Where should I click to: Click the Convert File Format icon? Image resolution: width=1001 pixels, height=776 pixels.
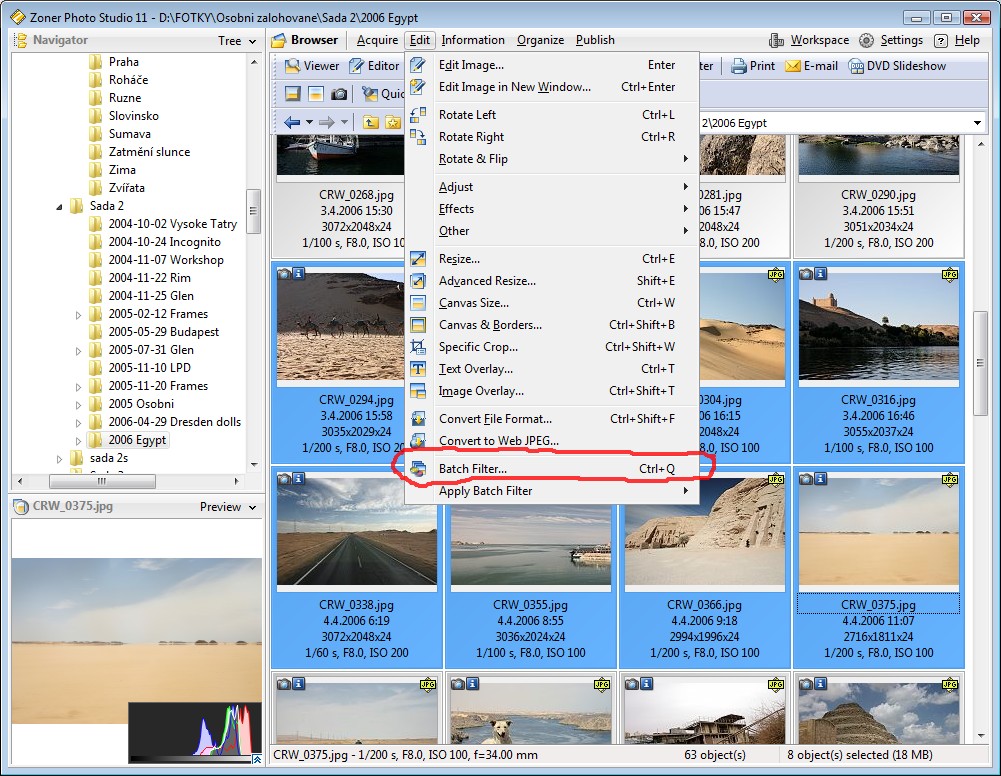tap(418, 419)
